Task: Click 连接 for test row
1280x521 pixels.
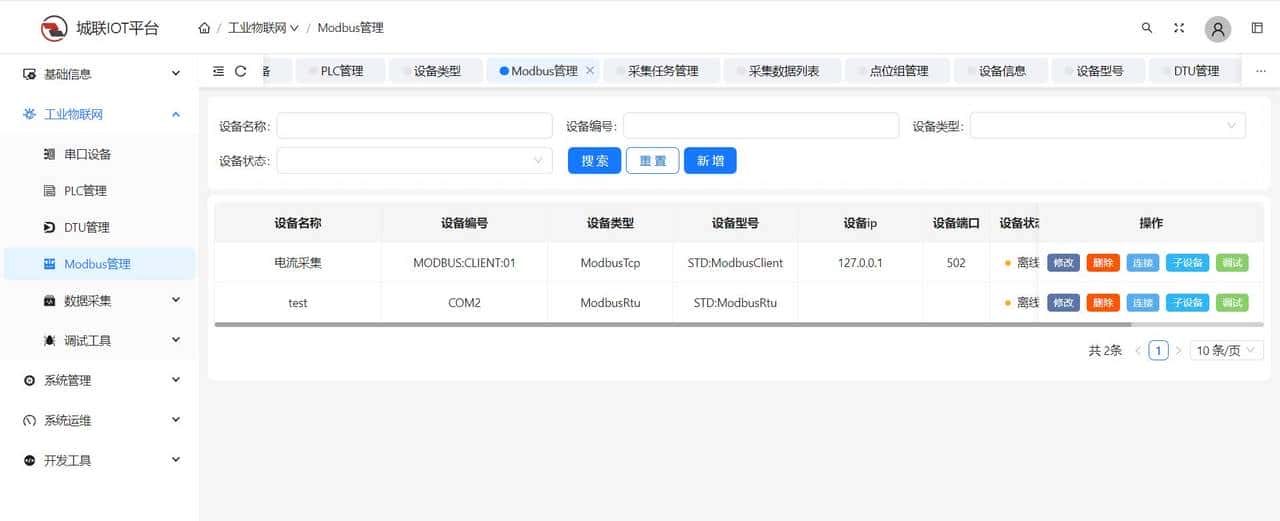Action: coord(1143,302)
